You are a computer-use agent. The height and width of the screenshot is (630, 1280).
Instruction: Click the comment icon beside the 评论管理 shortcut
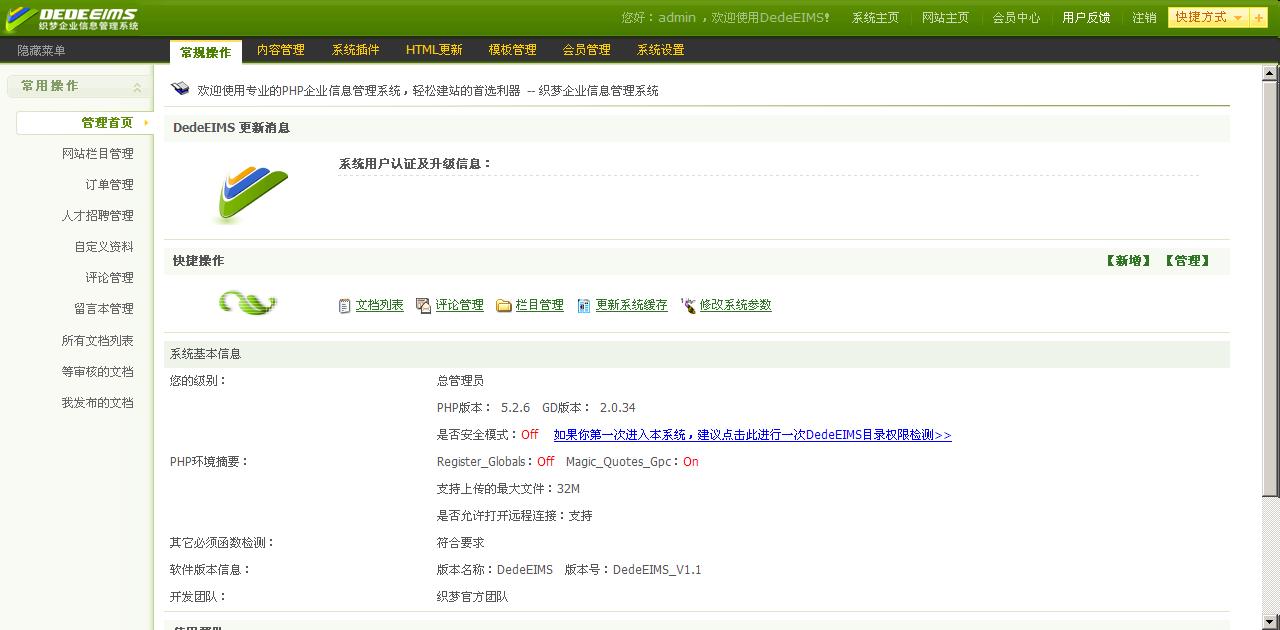(424, 306)
